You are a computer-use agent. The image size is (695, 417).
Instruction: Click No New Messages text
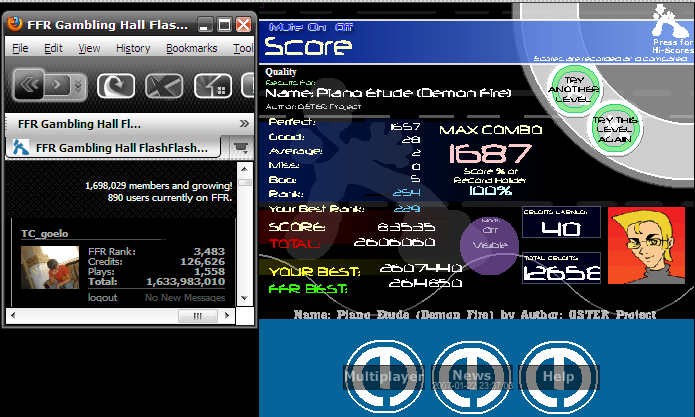click(x=185, y=297)
